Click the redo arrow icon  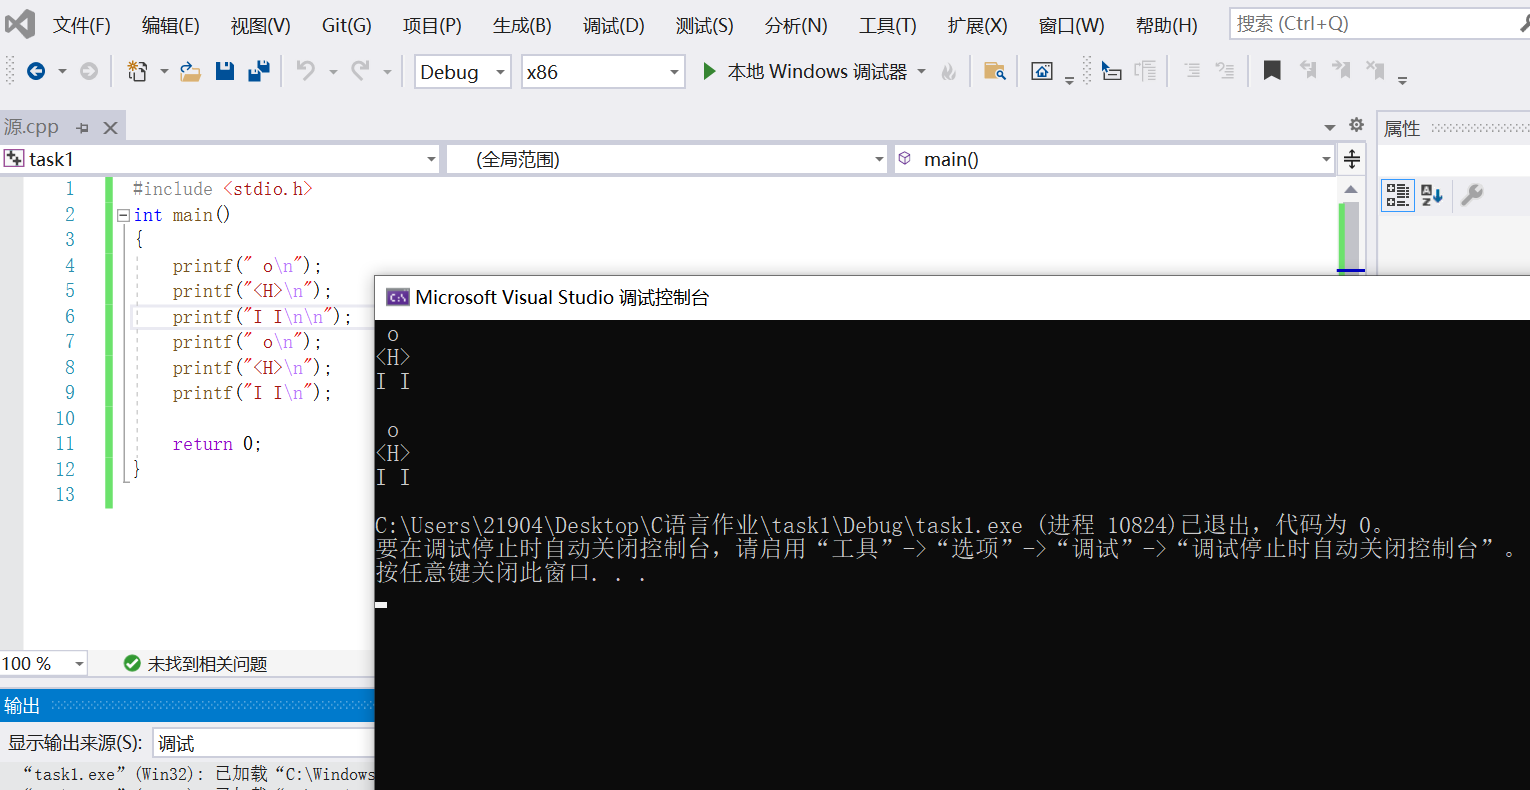coord(360,71)
